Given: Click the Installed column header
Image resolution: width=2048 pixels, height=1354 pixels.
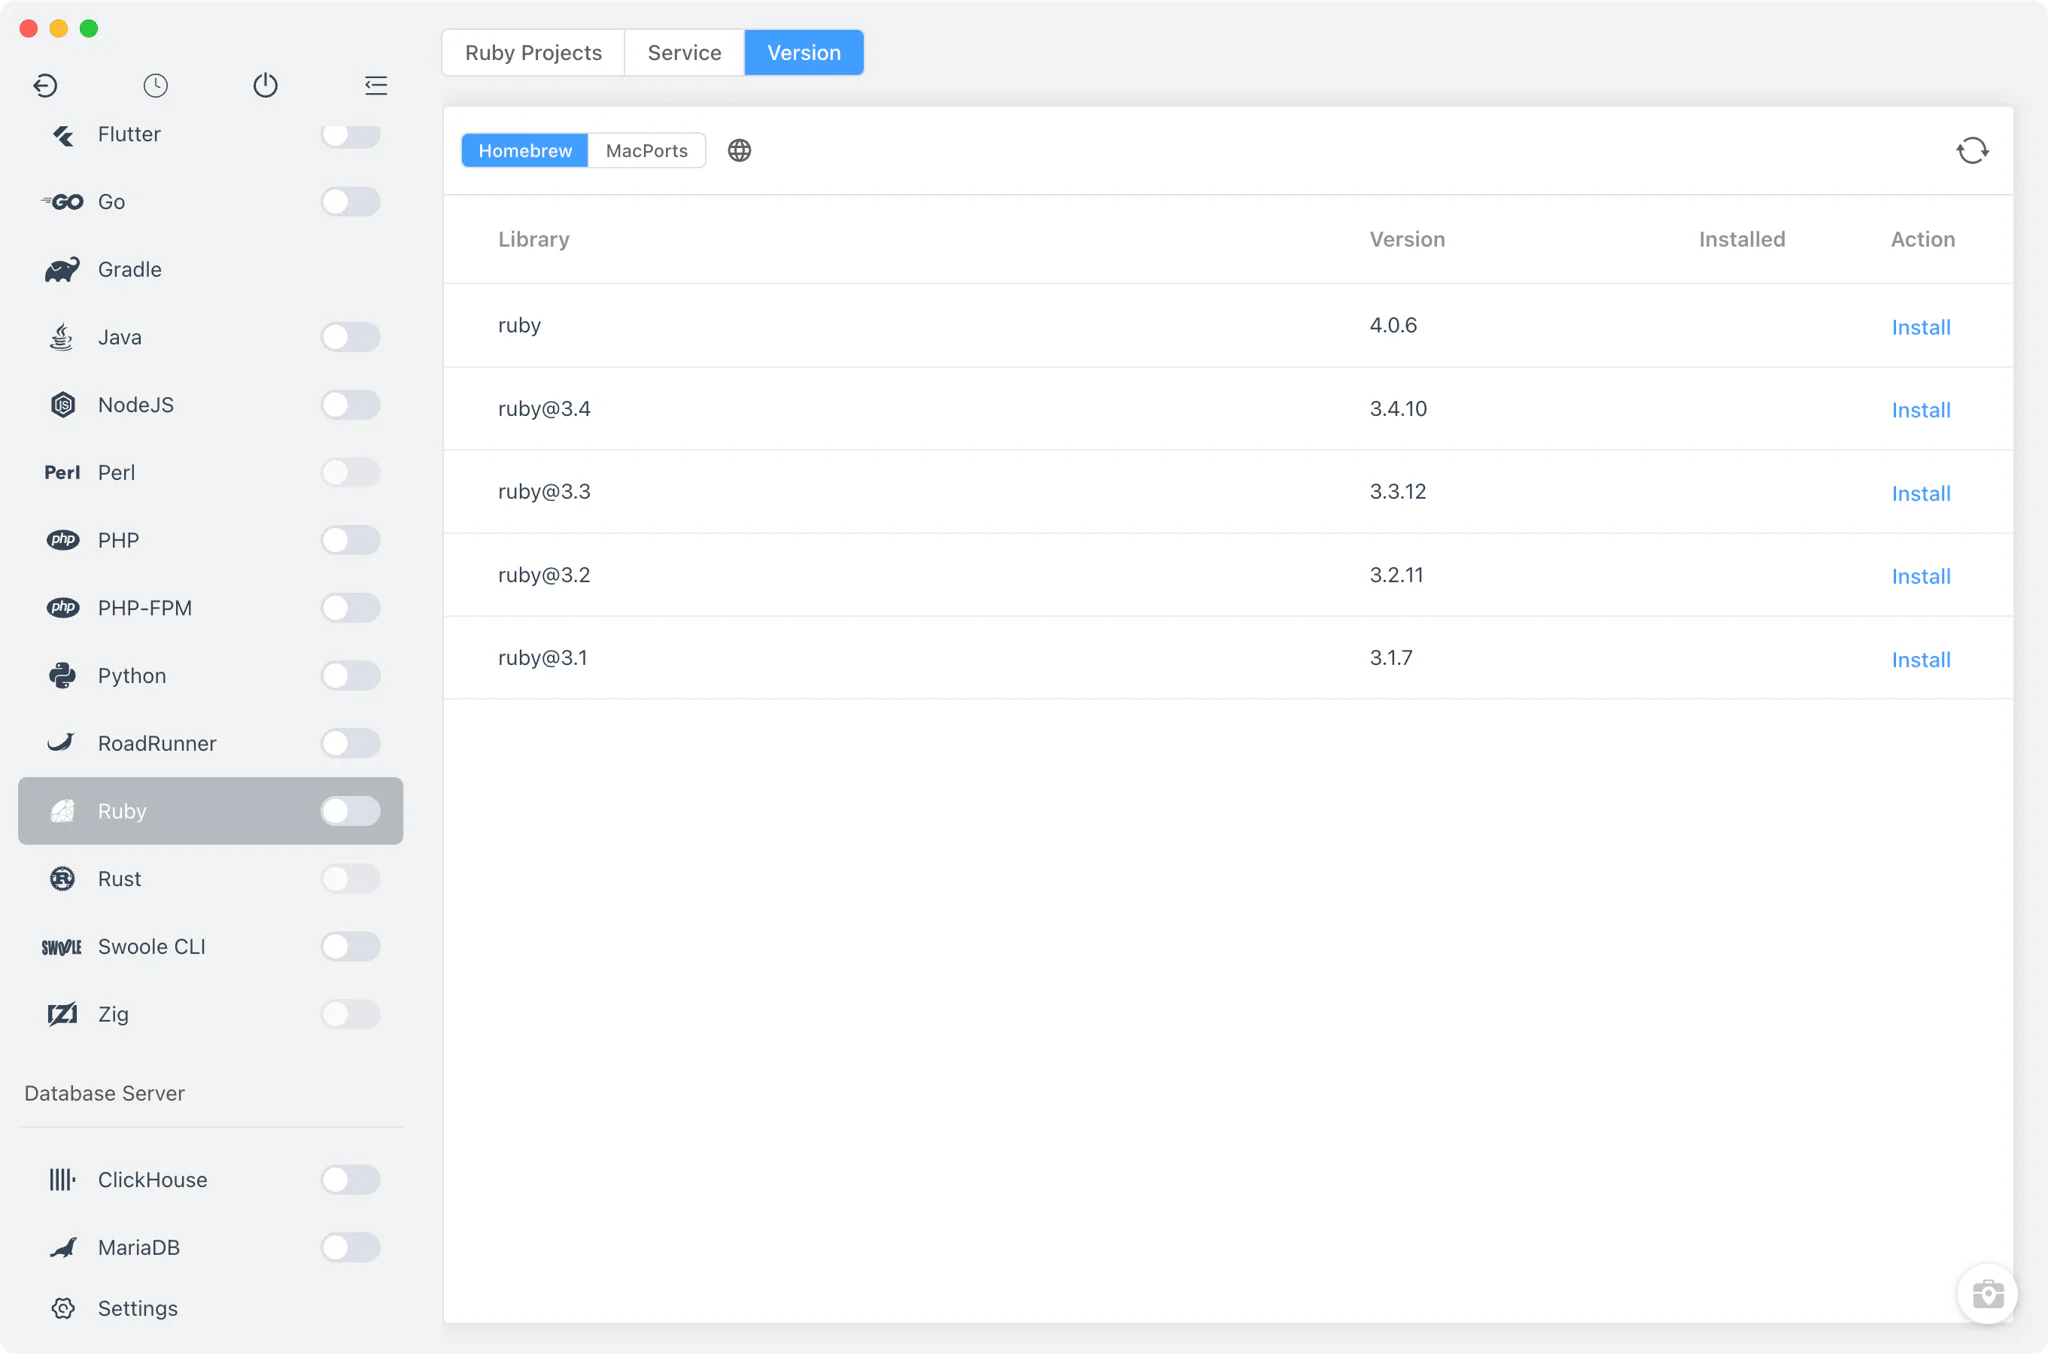Looking at the screenshot, I should click(x=1742, y=239).
